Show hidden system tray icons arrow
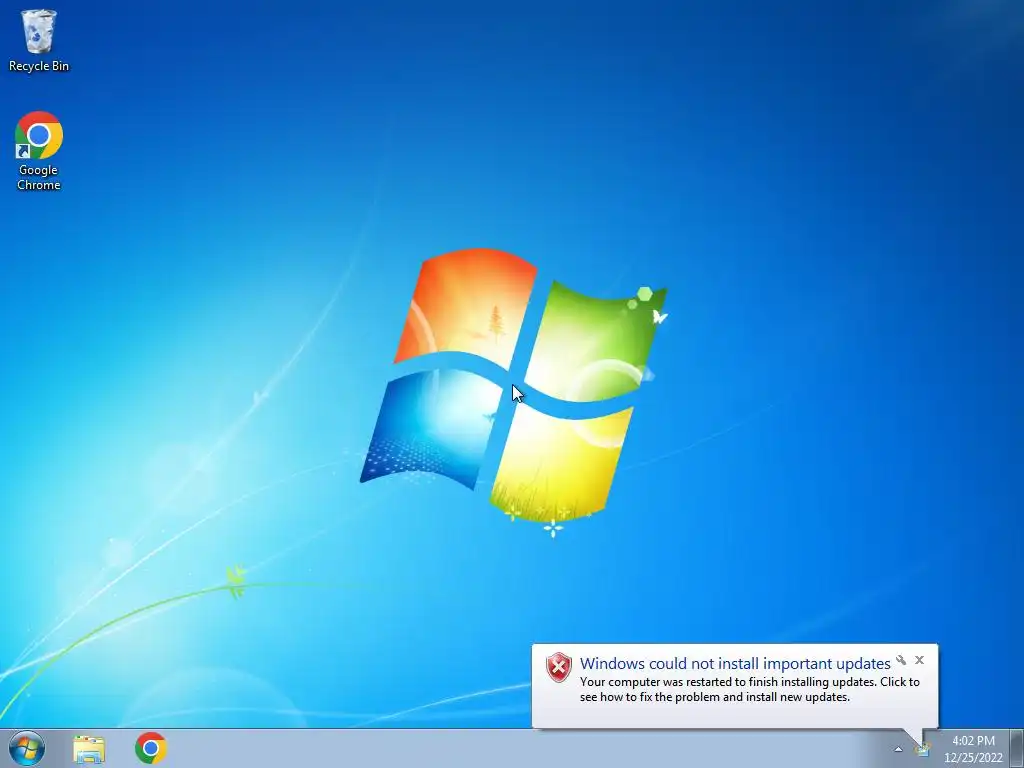 point(899,749)
